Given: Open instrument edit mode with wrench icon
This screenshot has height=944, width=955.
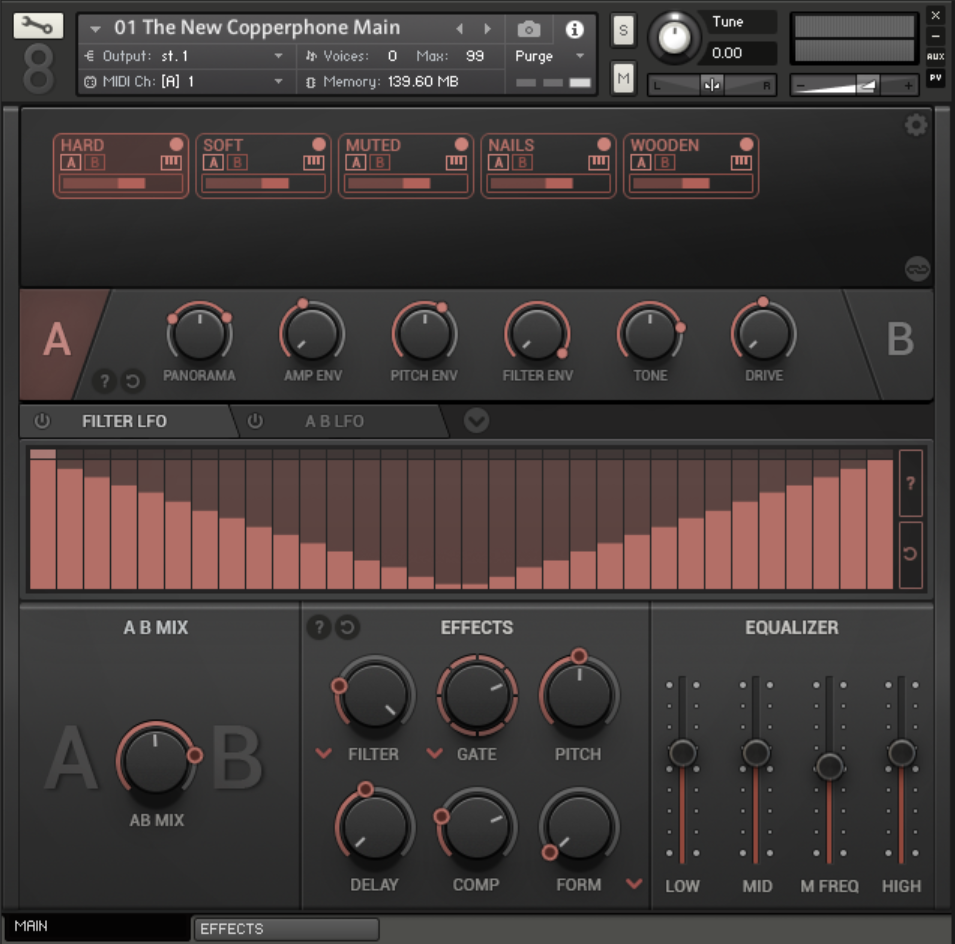Looking at the screenshot, I should click(x=38, y=26).
